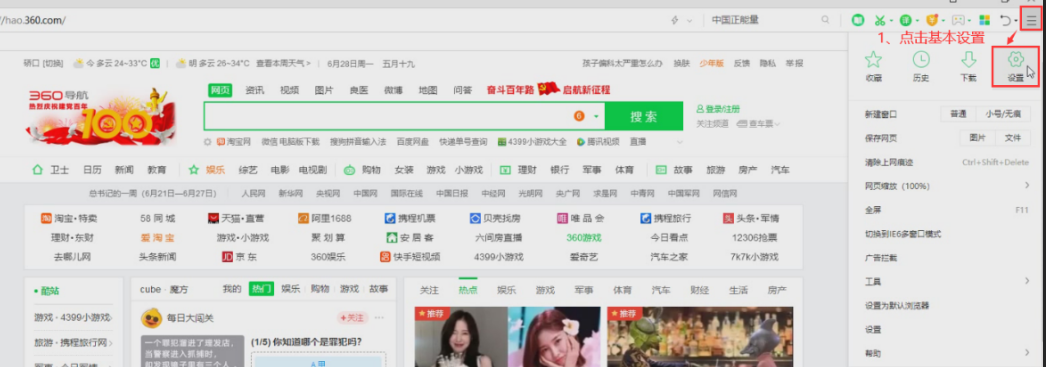Save webpage as 文件
Image resolution: width=1046 pixels, height=367 pixels.
tap(1013, 138)
